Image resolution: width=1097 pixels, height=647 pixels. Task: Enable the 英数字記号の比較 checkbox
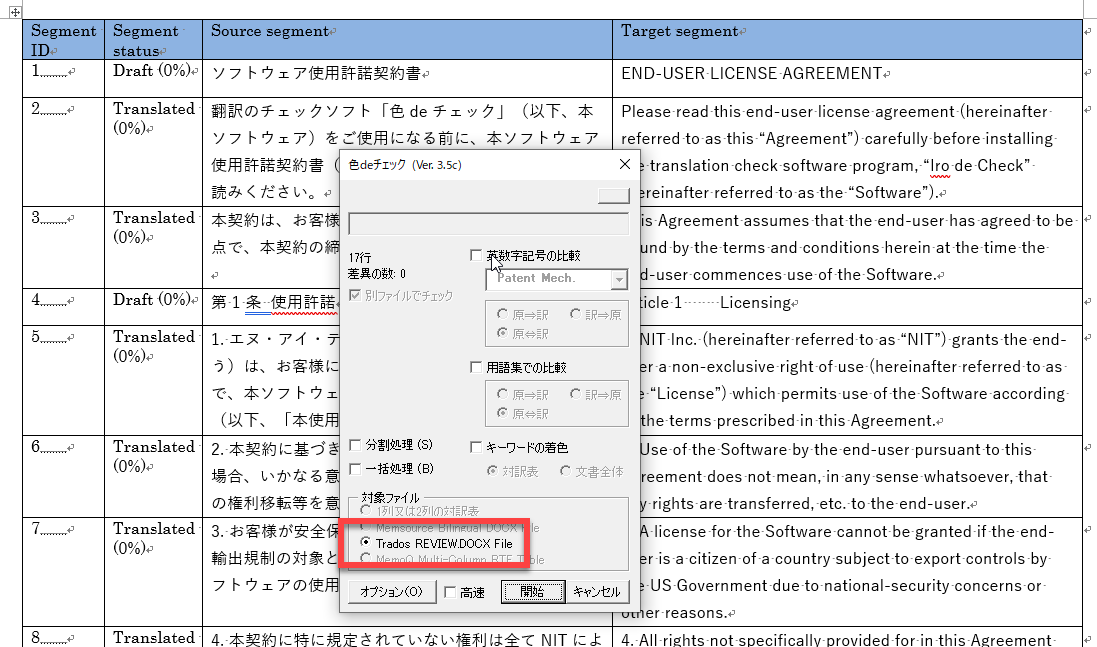click(x=477, y=256)
